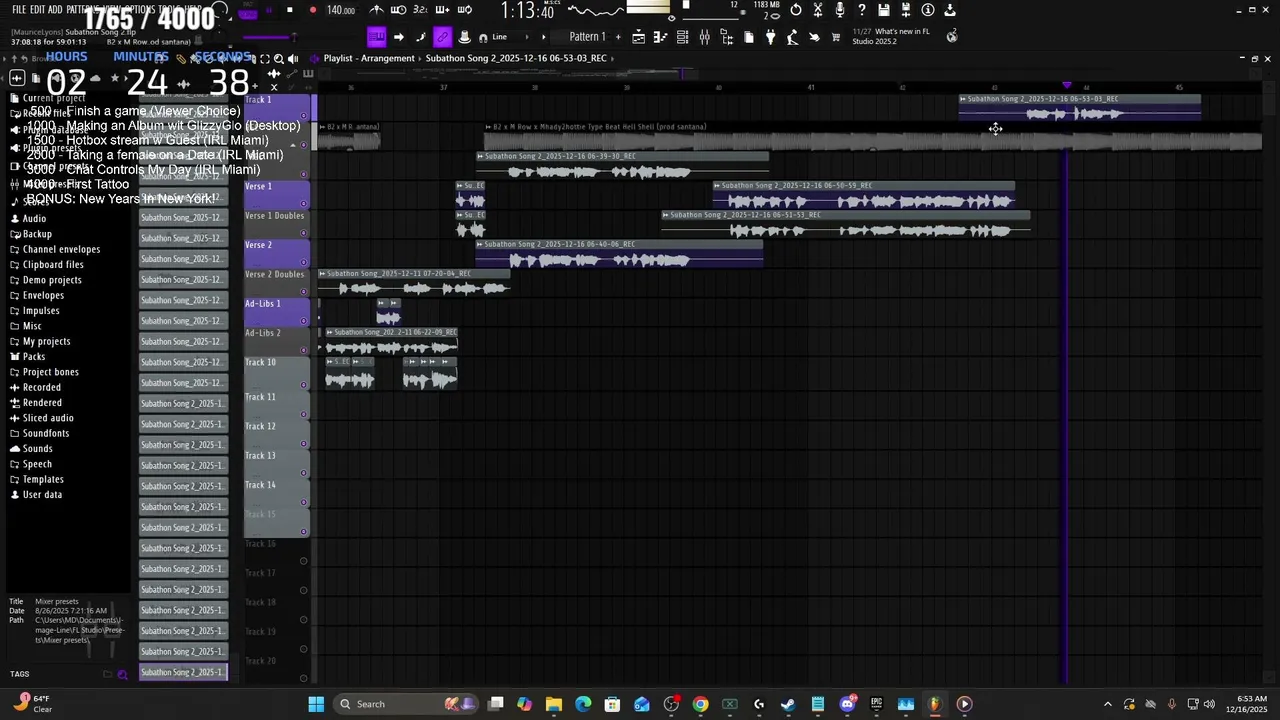Expand the Sliced audio folder
The height and width of the screenshot is (720, 1280).
tap(48, 418)
